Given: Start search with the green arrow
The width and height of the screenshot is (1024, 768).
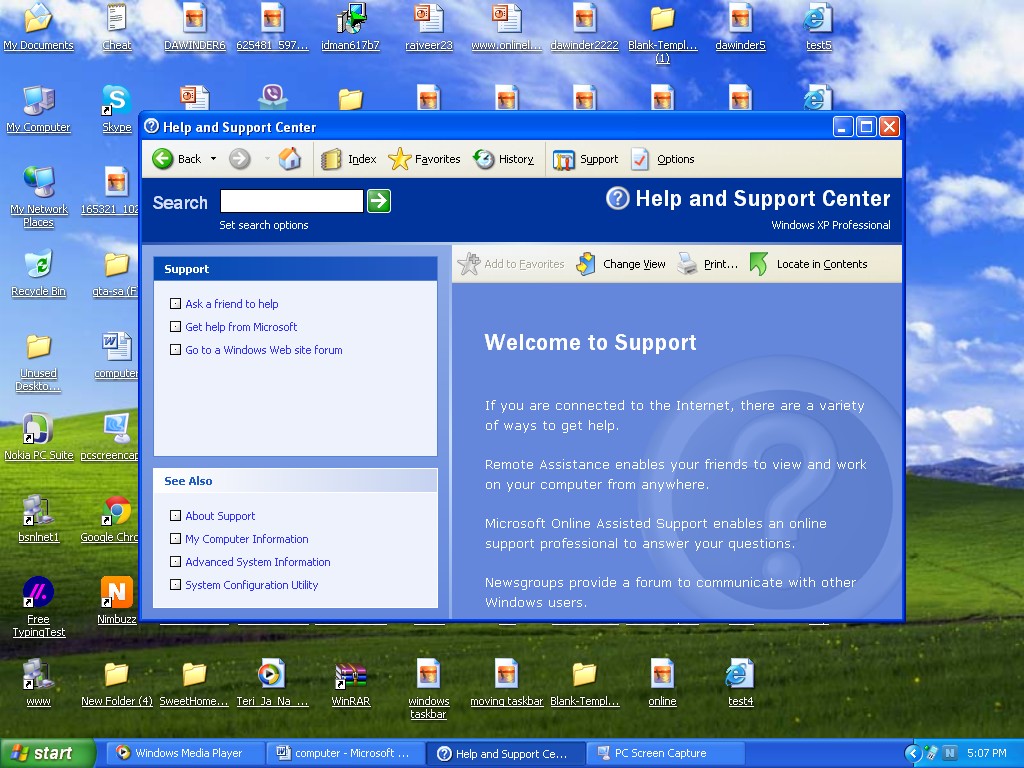Looking at the screenshot, I should 378,200.
